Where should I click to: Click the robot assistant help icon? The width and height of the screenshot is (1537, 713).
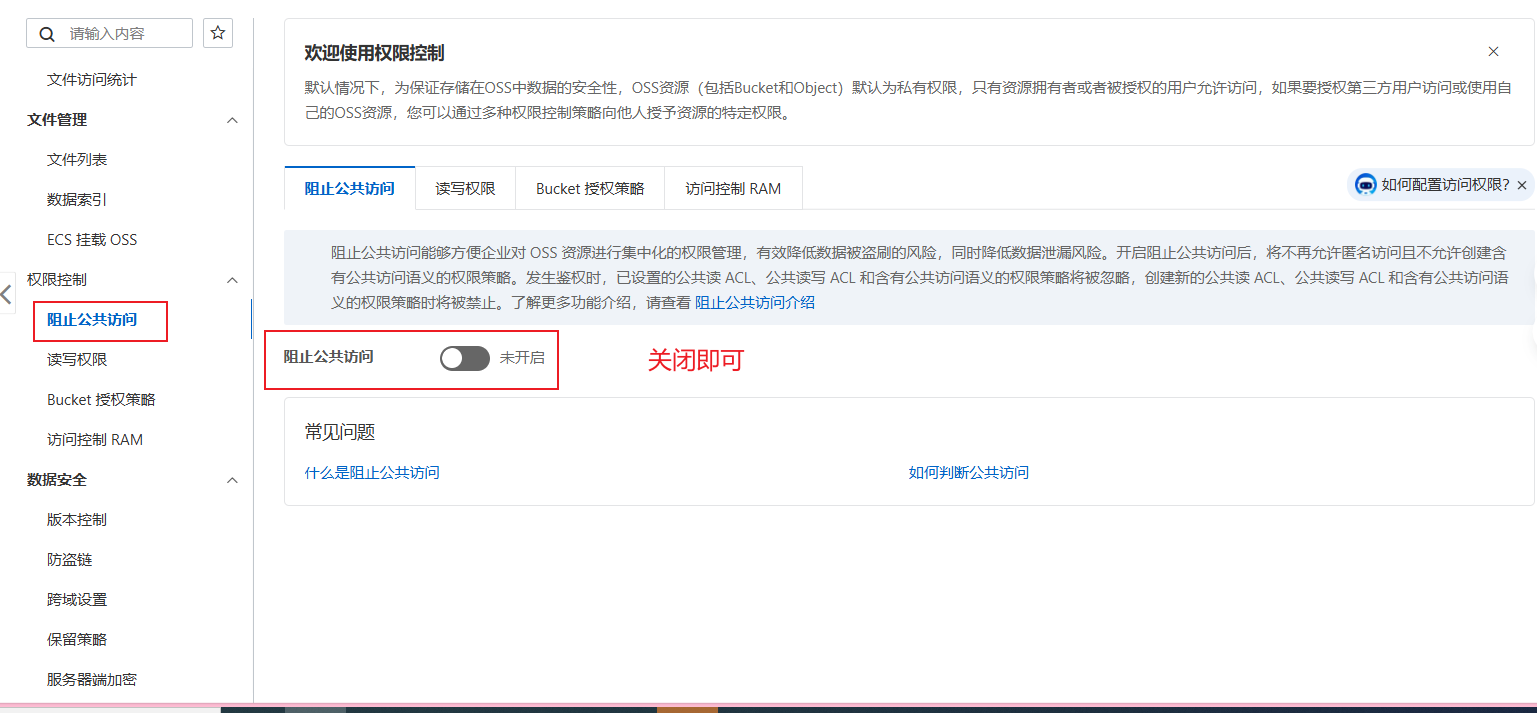[1365, 185]
